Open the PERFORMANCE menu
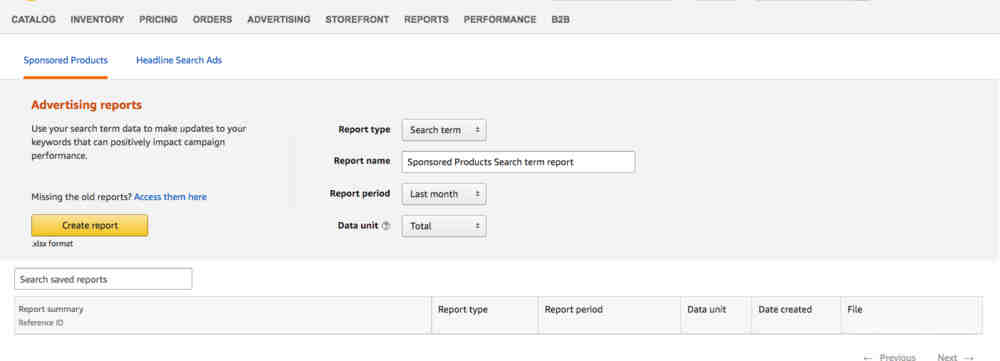1000x361 pixels. click(500, 20)
